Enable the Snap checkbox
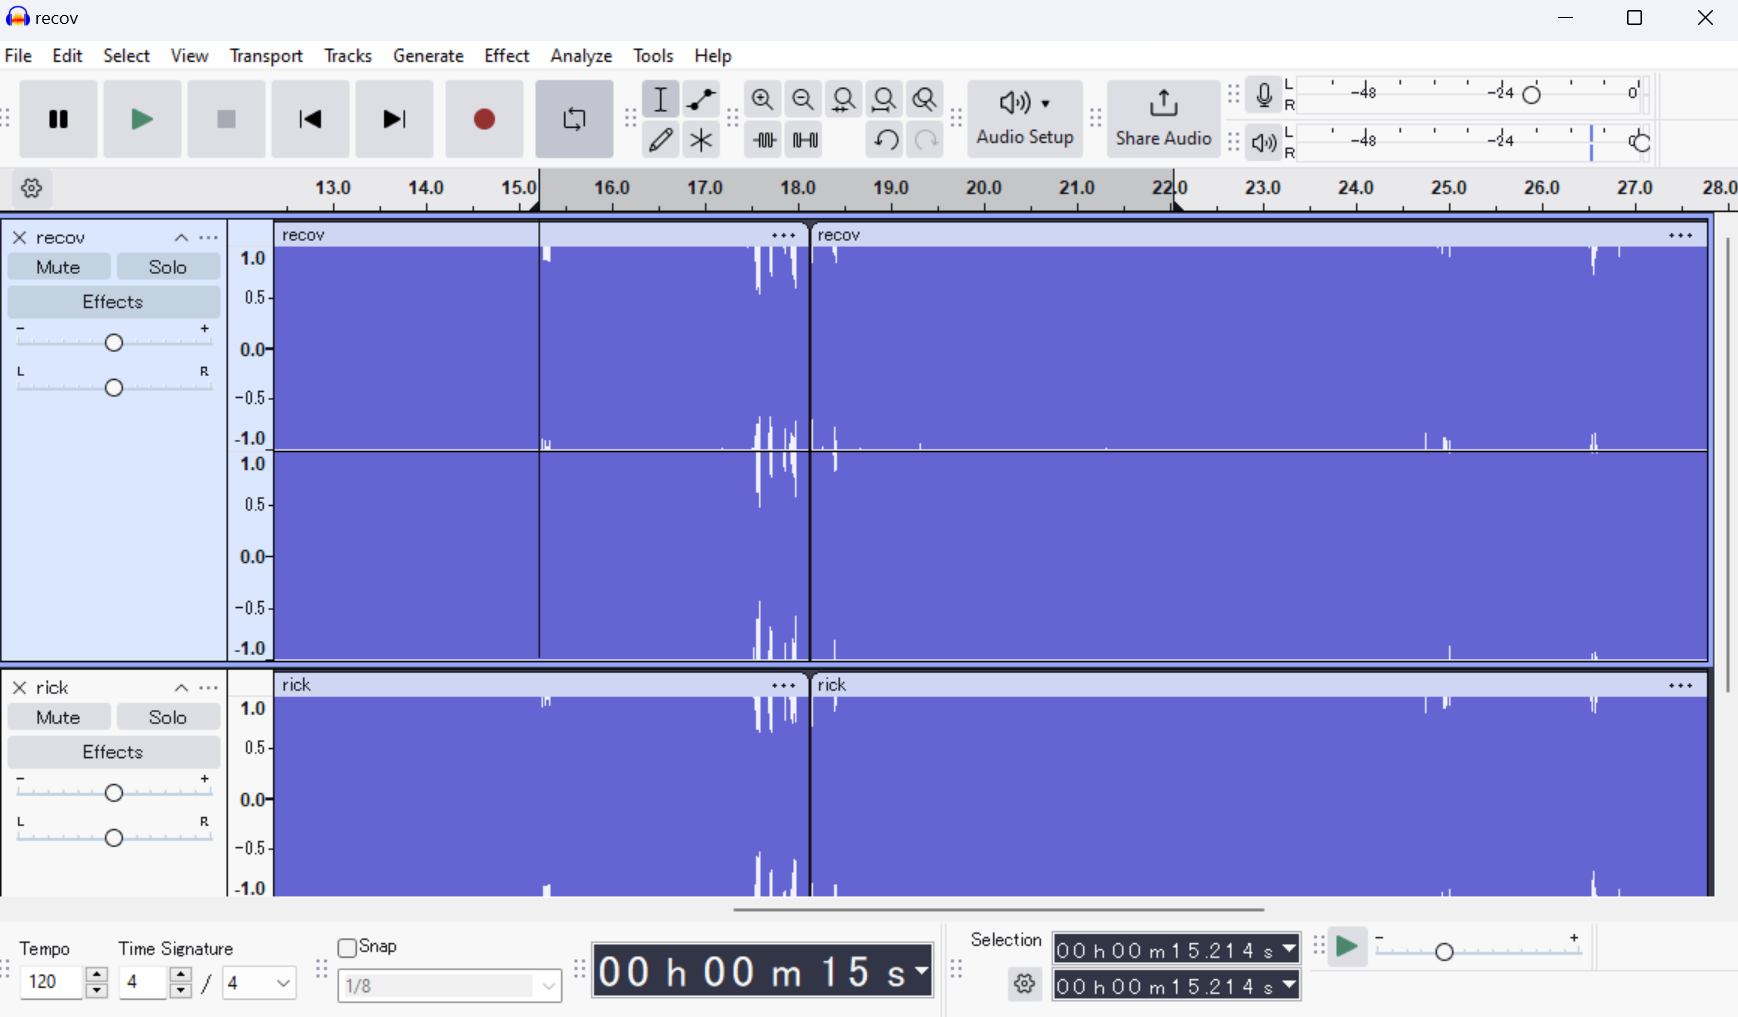1738x1017 pixels. pyautogui.click(x=348, y=947)
